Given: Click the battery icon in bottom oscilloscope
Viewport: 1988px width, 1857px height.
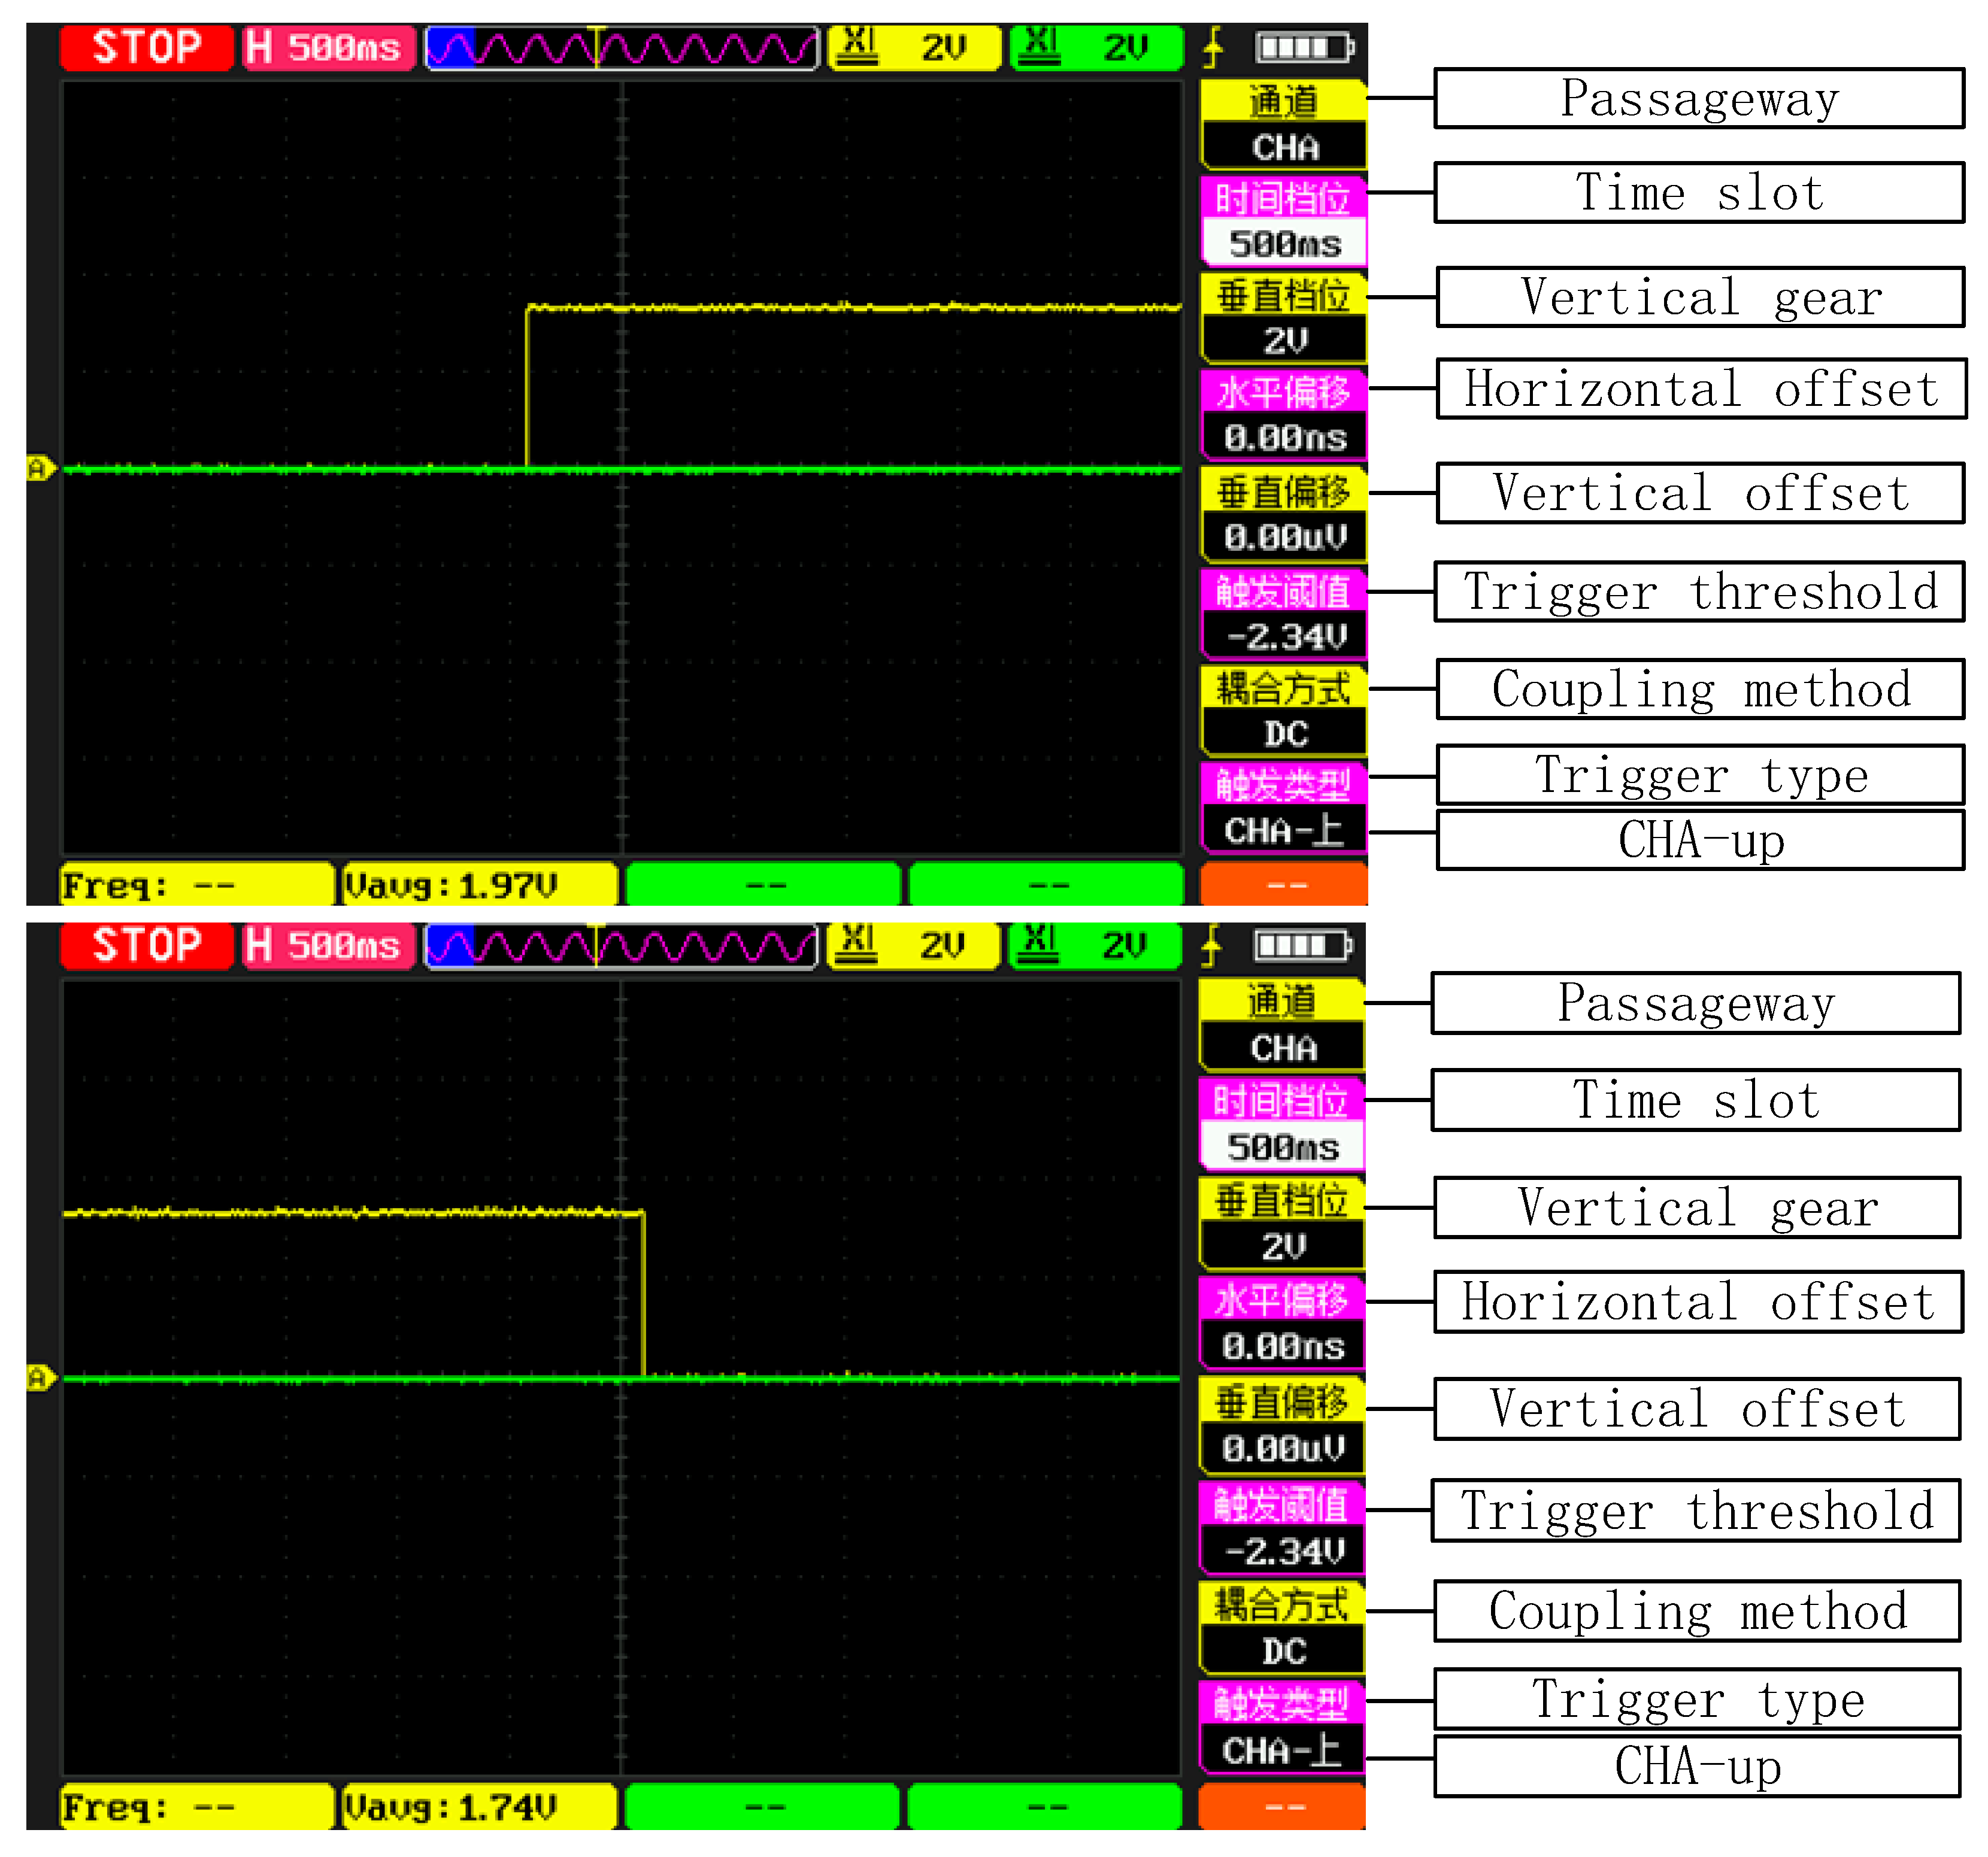Looking at the screenshot, I should coord(1303,946).
